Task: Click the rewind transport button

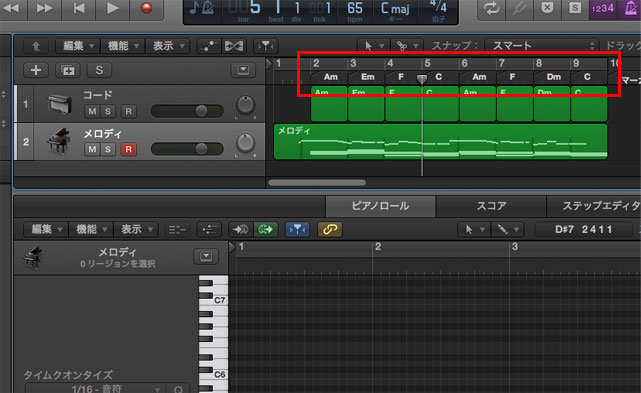Action: [12, 8]
